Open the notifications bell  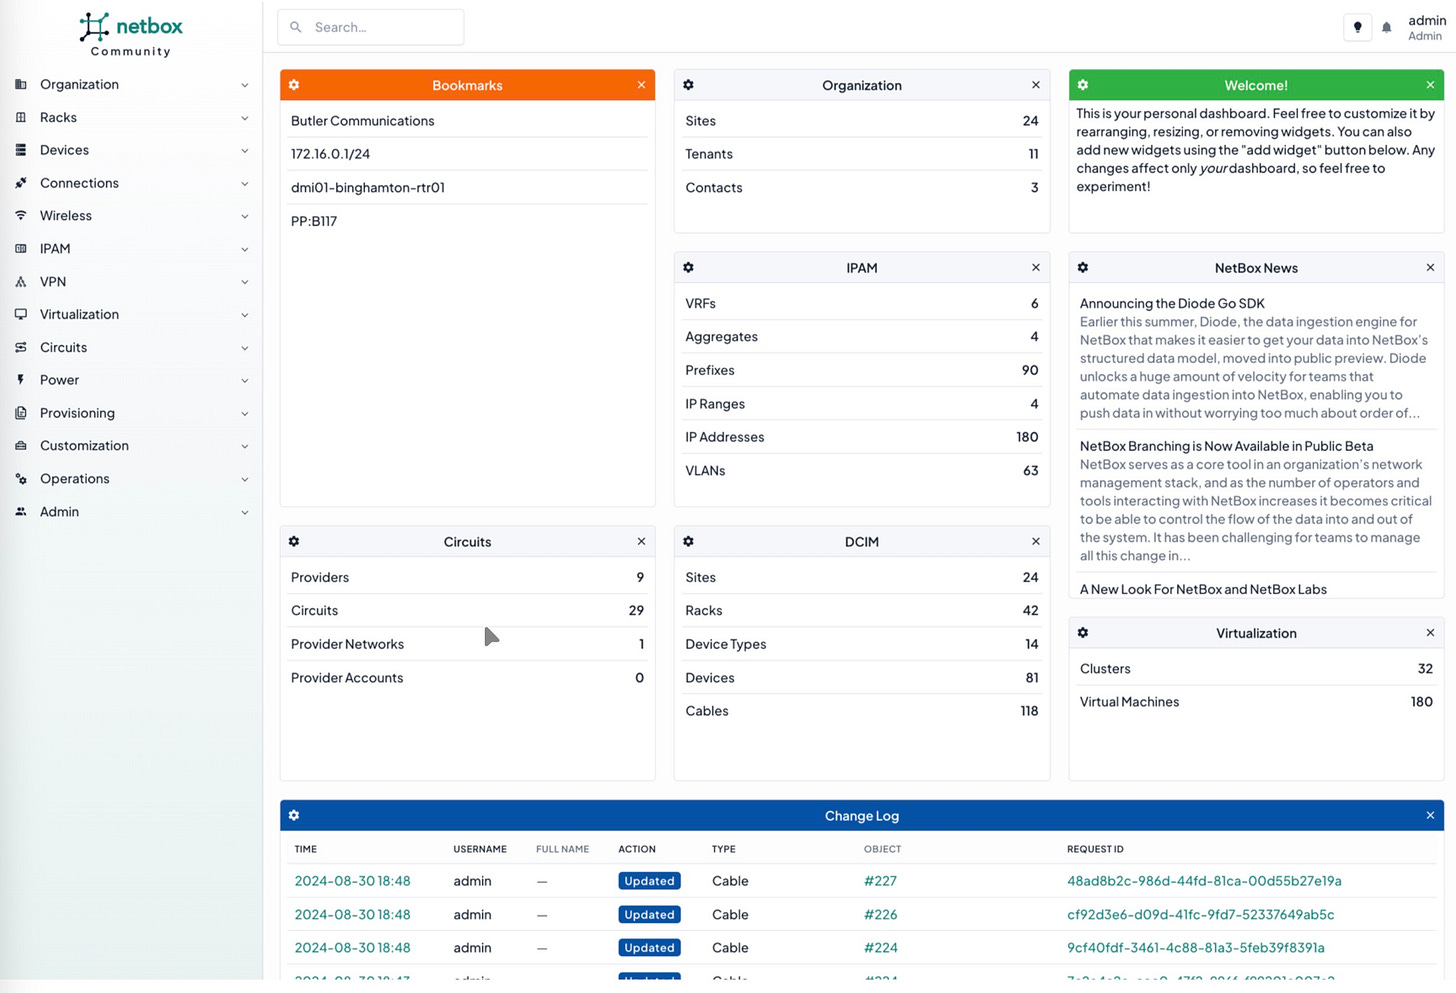(x=1386, y=28)
